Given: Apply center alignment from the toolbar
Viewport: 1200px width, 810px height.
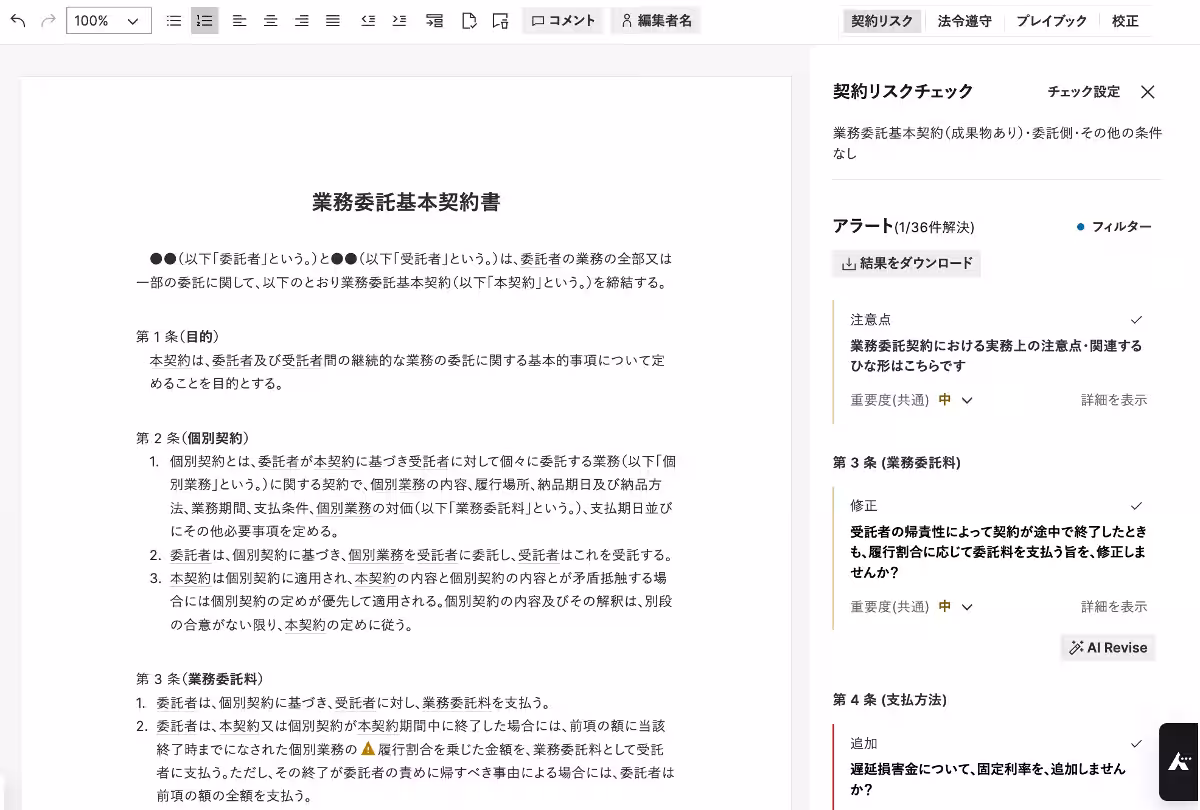Looking at the screenshot, I should point(270,20).
